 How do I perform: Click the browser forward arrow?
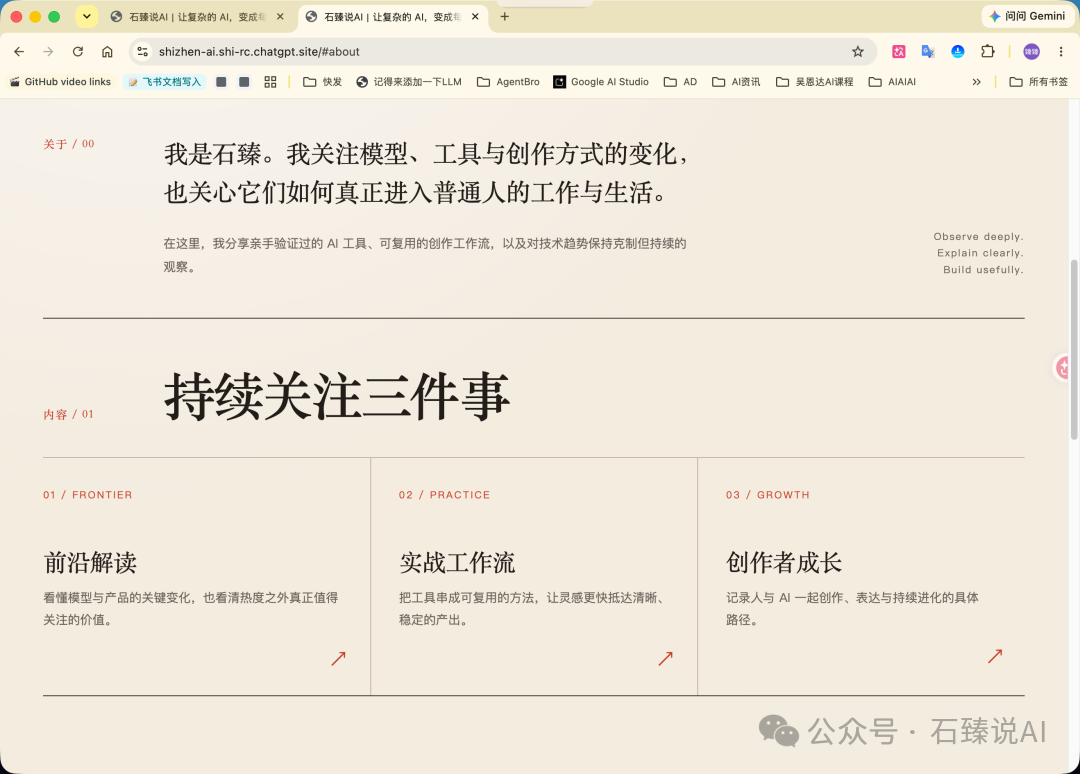point(48,52)
